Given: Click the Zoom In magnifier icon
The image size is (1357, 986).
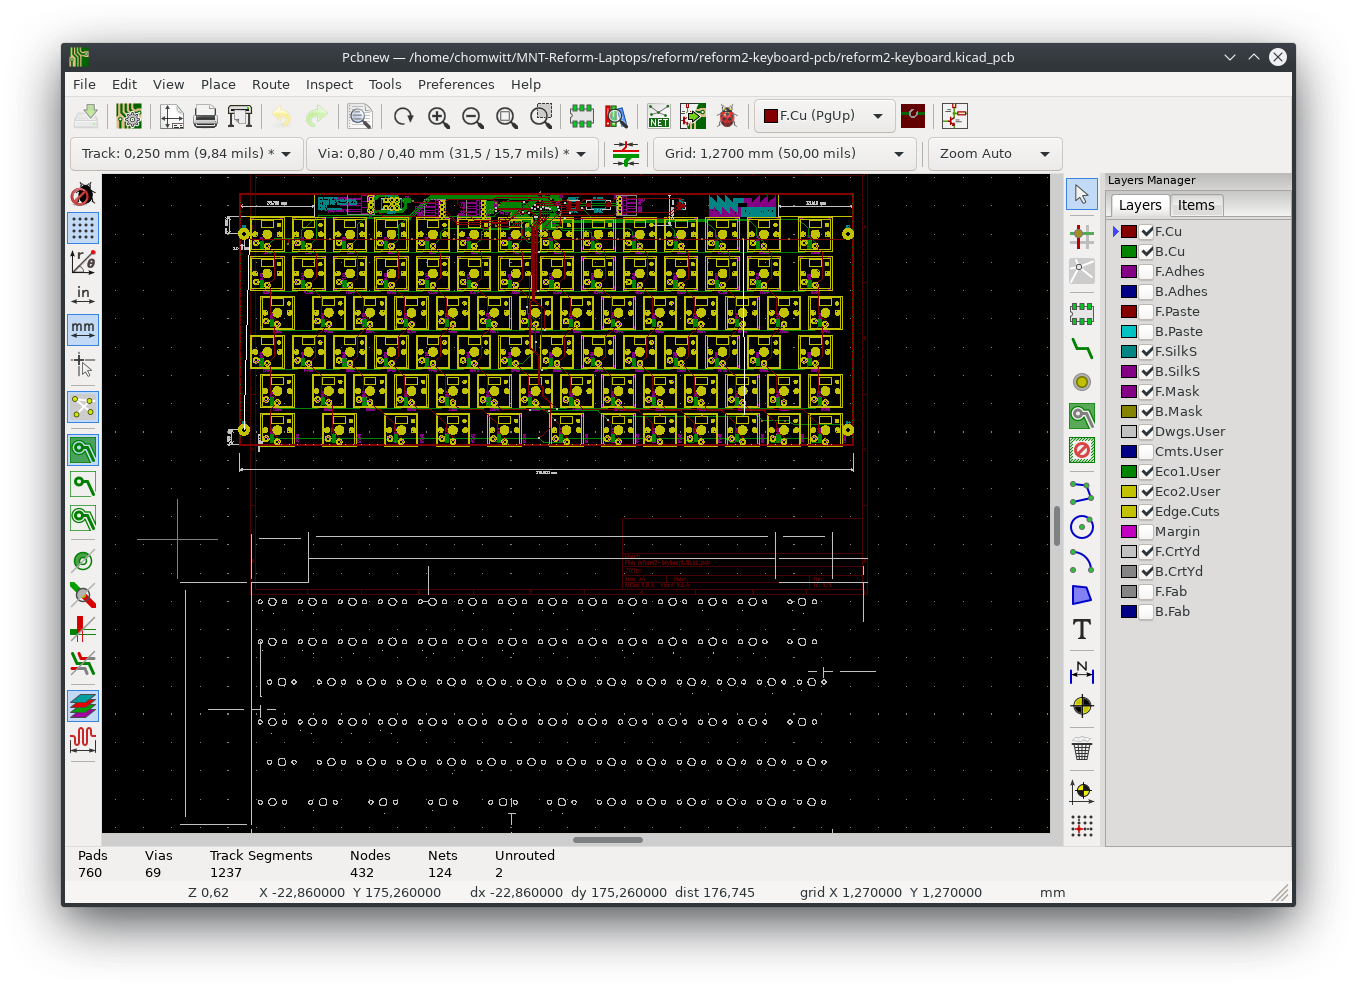Looking at the screenshot, I should [x=438, y=117].
